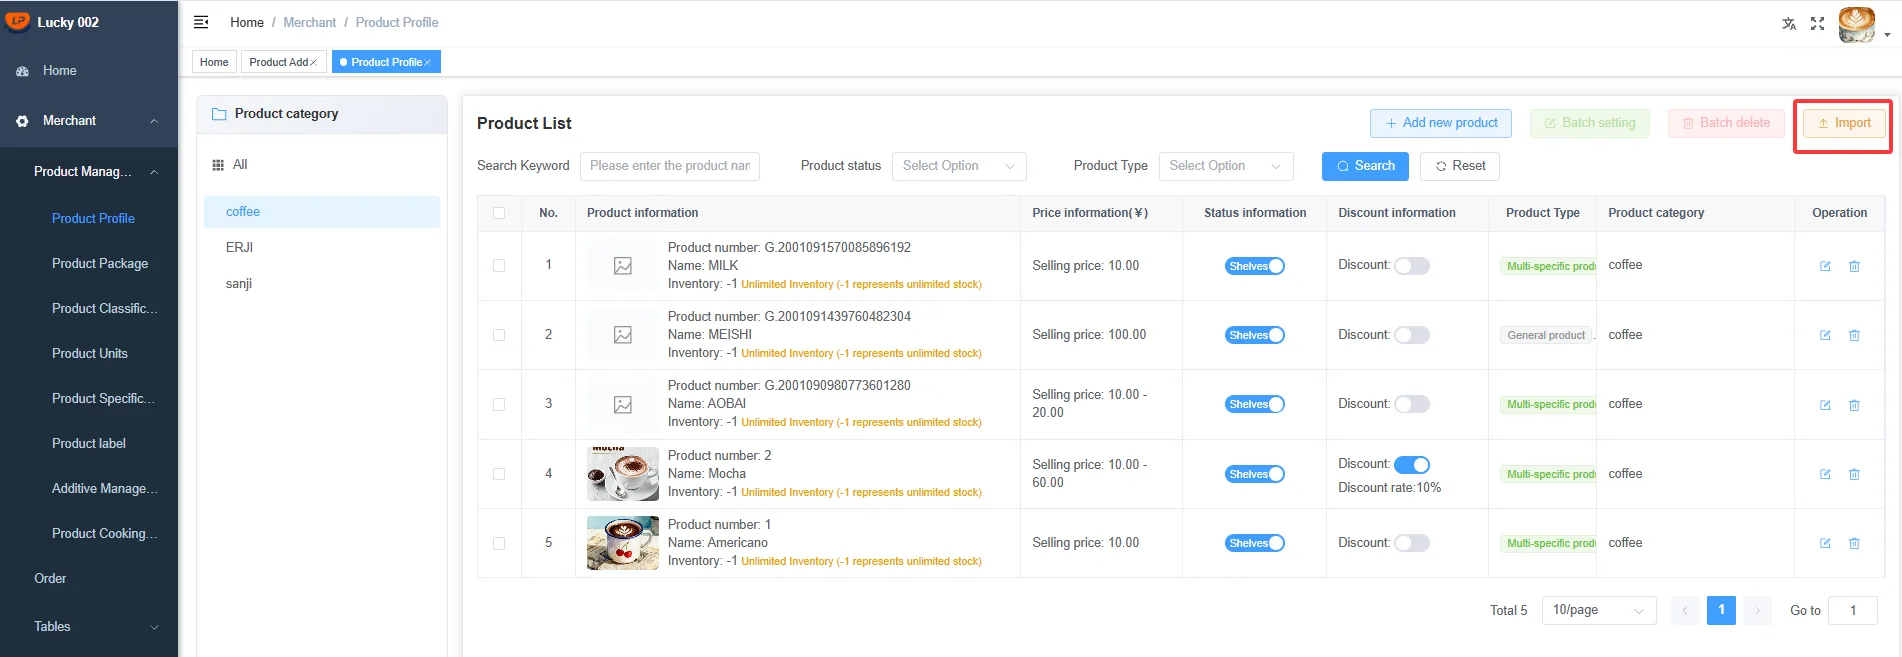
Task: Click the Reset button
Action: coord(1460,166)
